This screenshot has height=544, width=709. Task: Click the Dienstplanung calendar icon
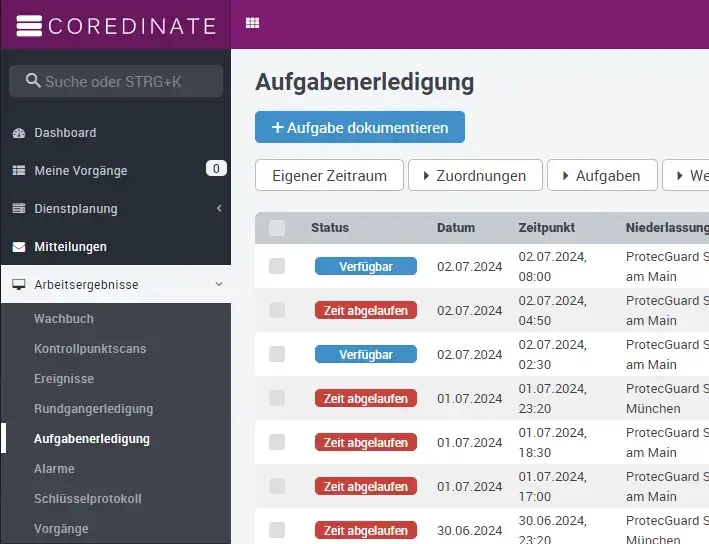tap(19, 208)
